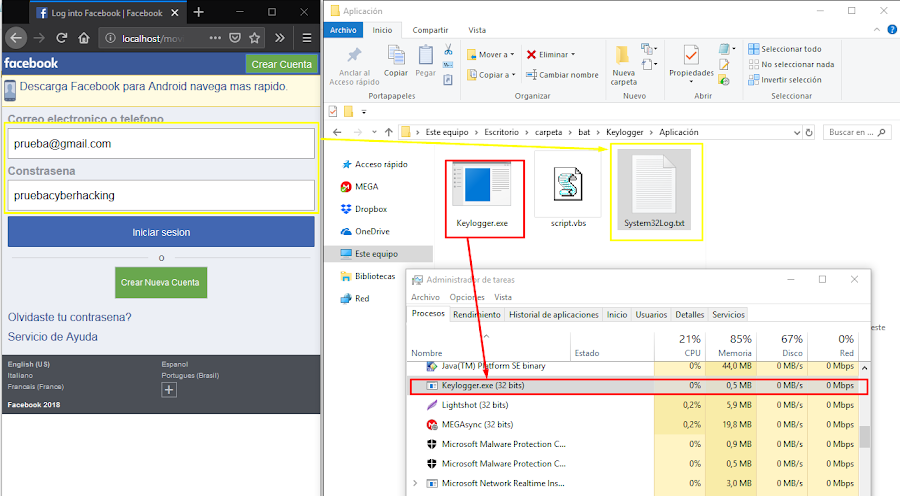Click No seleccionar nada

792,64
